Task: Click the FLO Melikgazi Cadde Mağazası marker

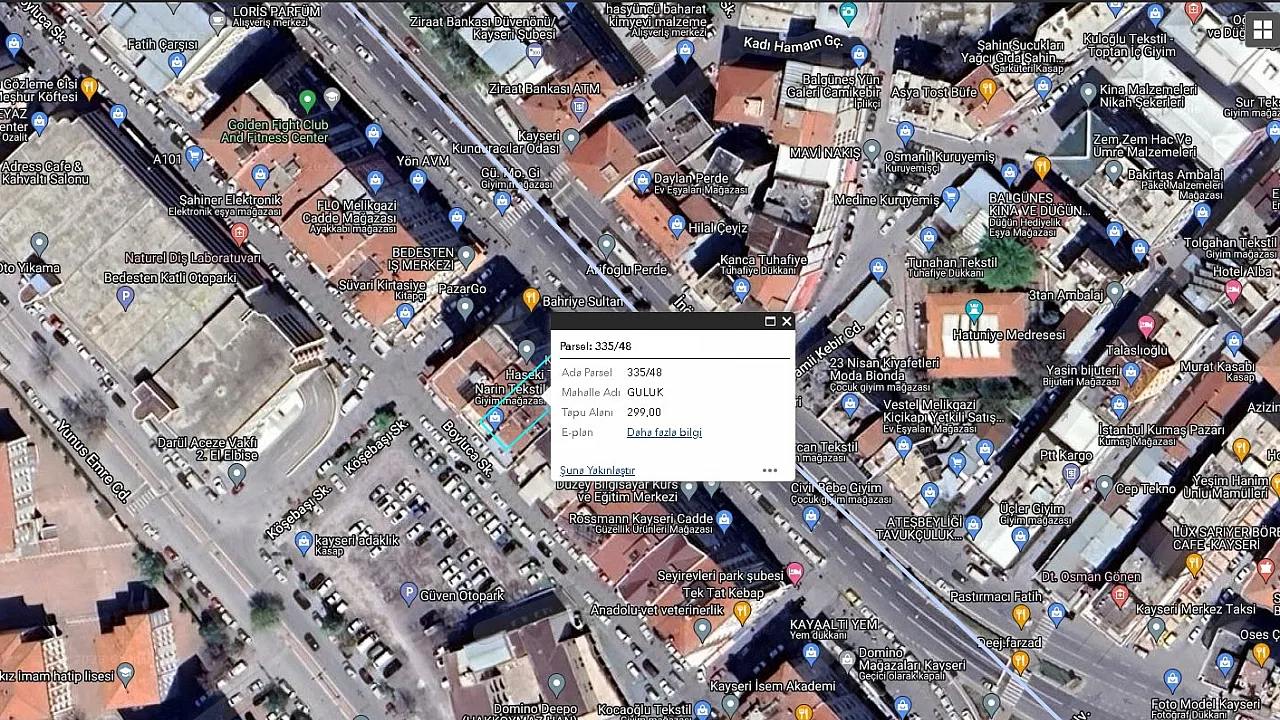Action: [x=375, y=181]
